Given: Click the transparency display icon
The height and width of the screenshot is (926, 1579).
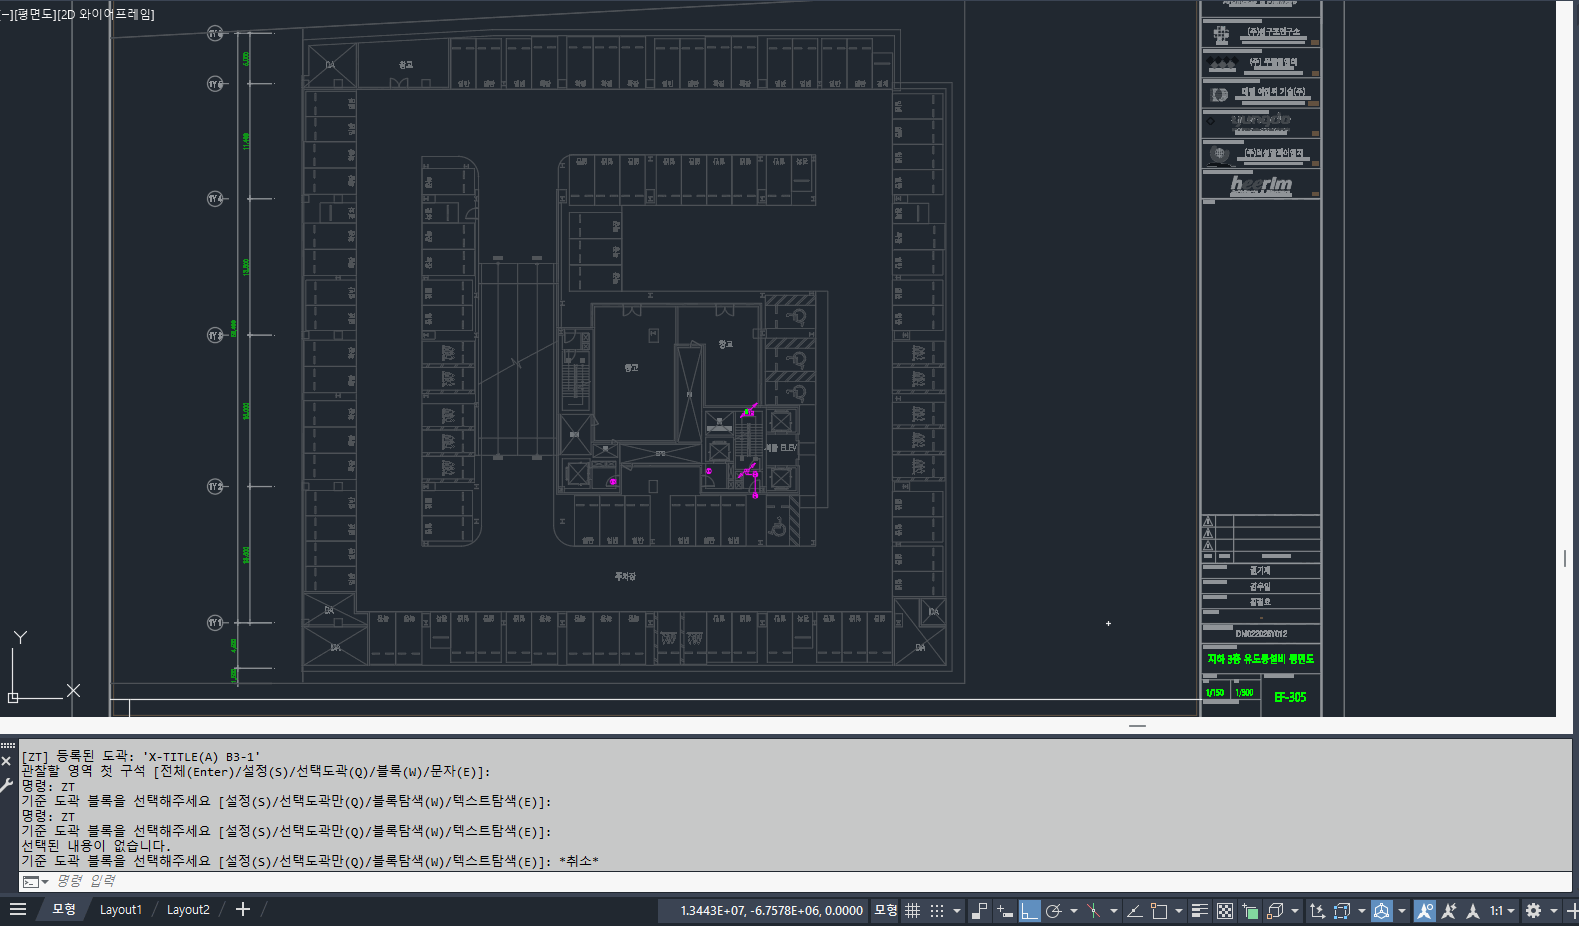Looking at the screenshot, I should [1225, 911].
